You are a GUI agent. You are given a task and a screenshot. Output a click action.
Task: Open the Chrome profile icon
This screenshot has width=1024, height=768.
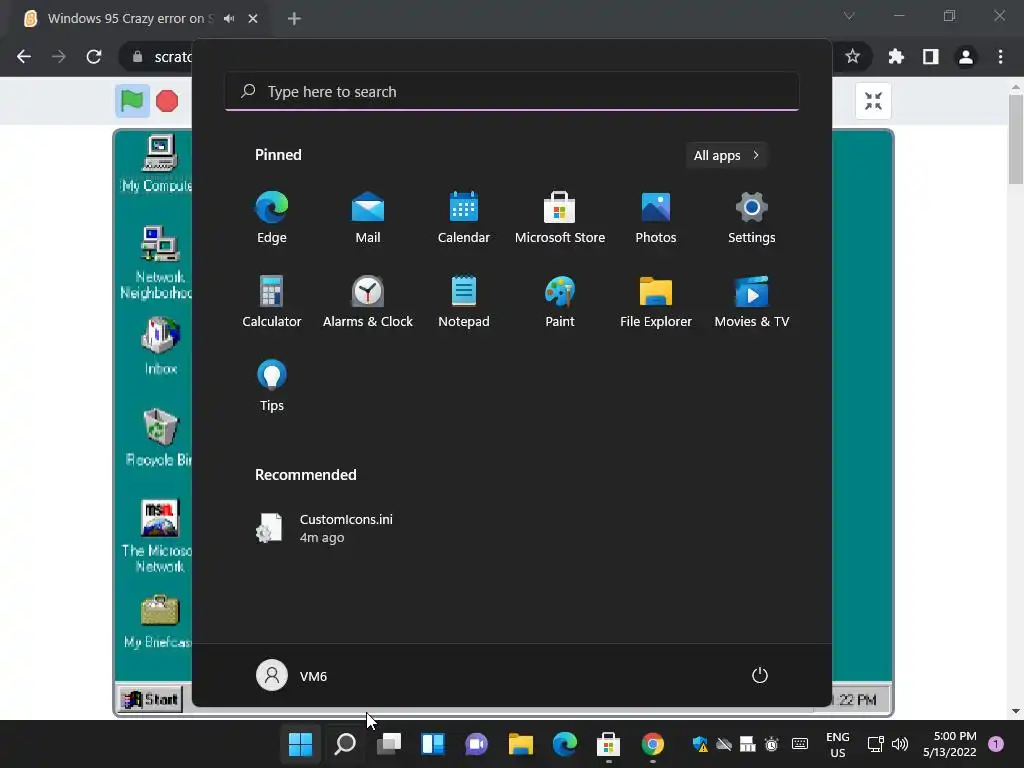966,57
